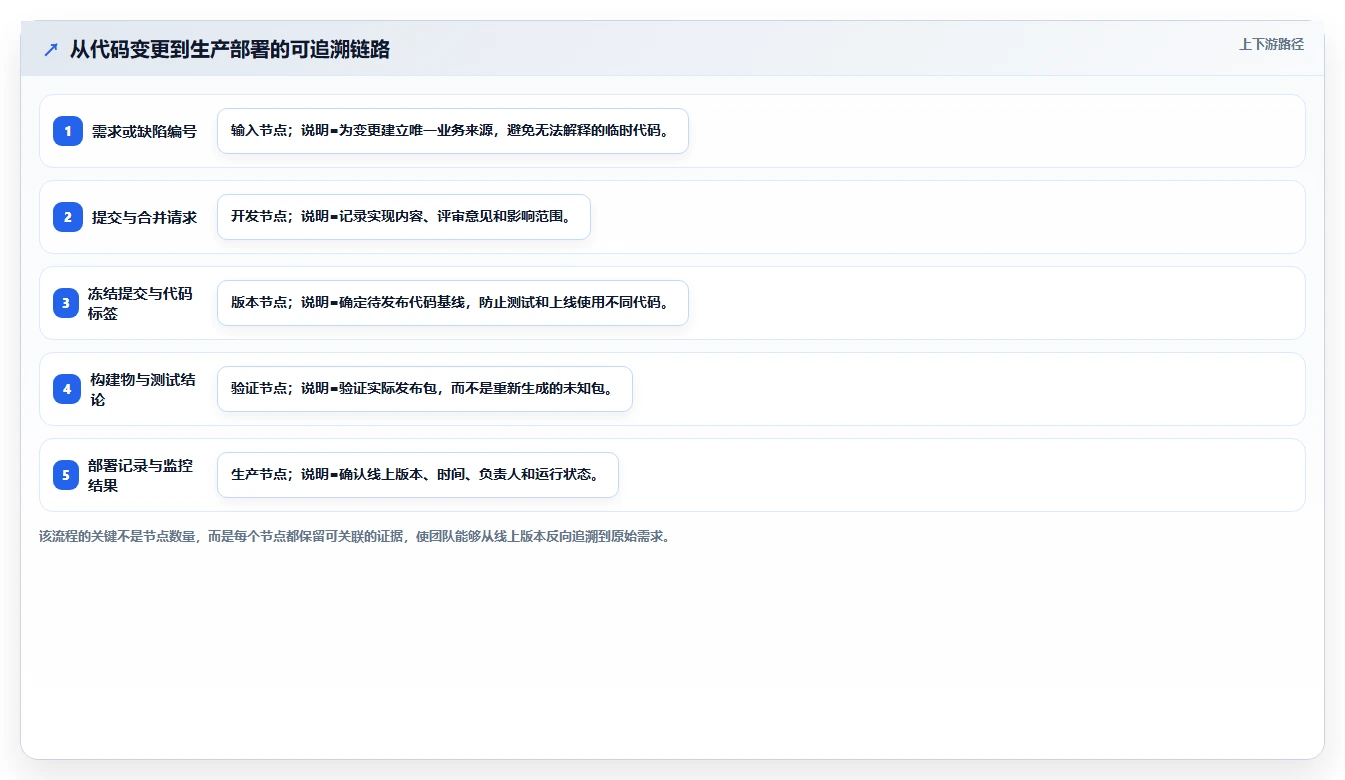This screenshot has width=1345, height=780.
Task: Click the 冻结提交与代码标签 step label
Action: pos(140,303)
